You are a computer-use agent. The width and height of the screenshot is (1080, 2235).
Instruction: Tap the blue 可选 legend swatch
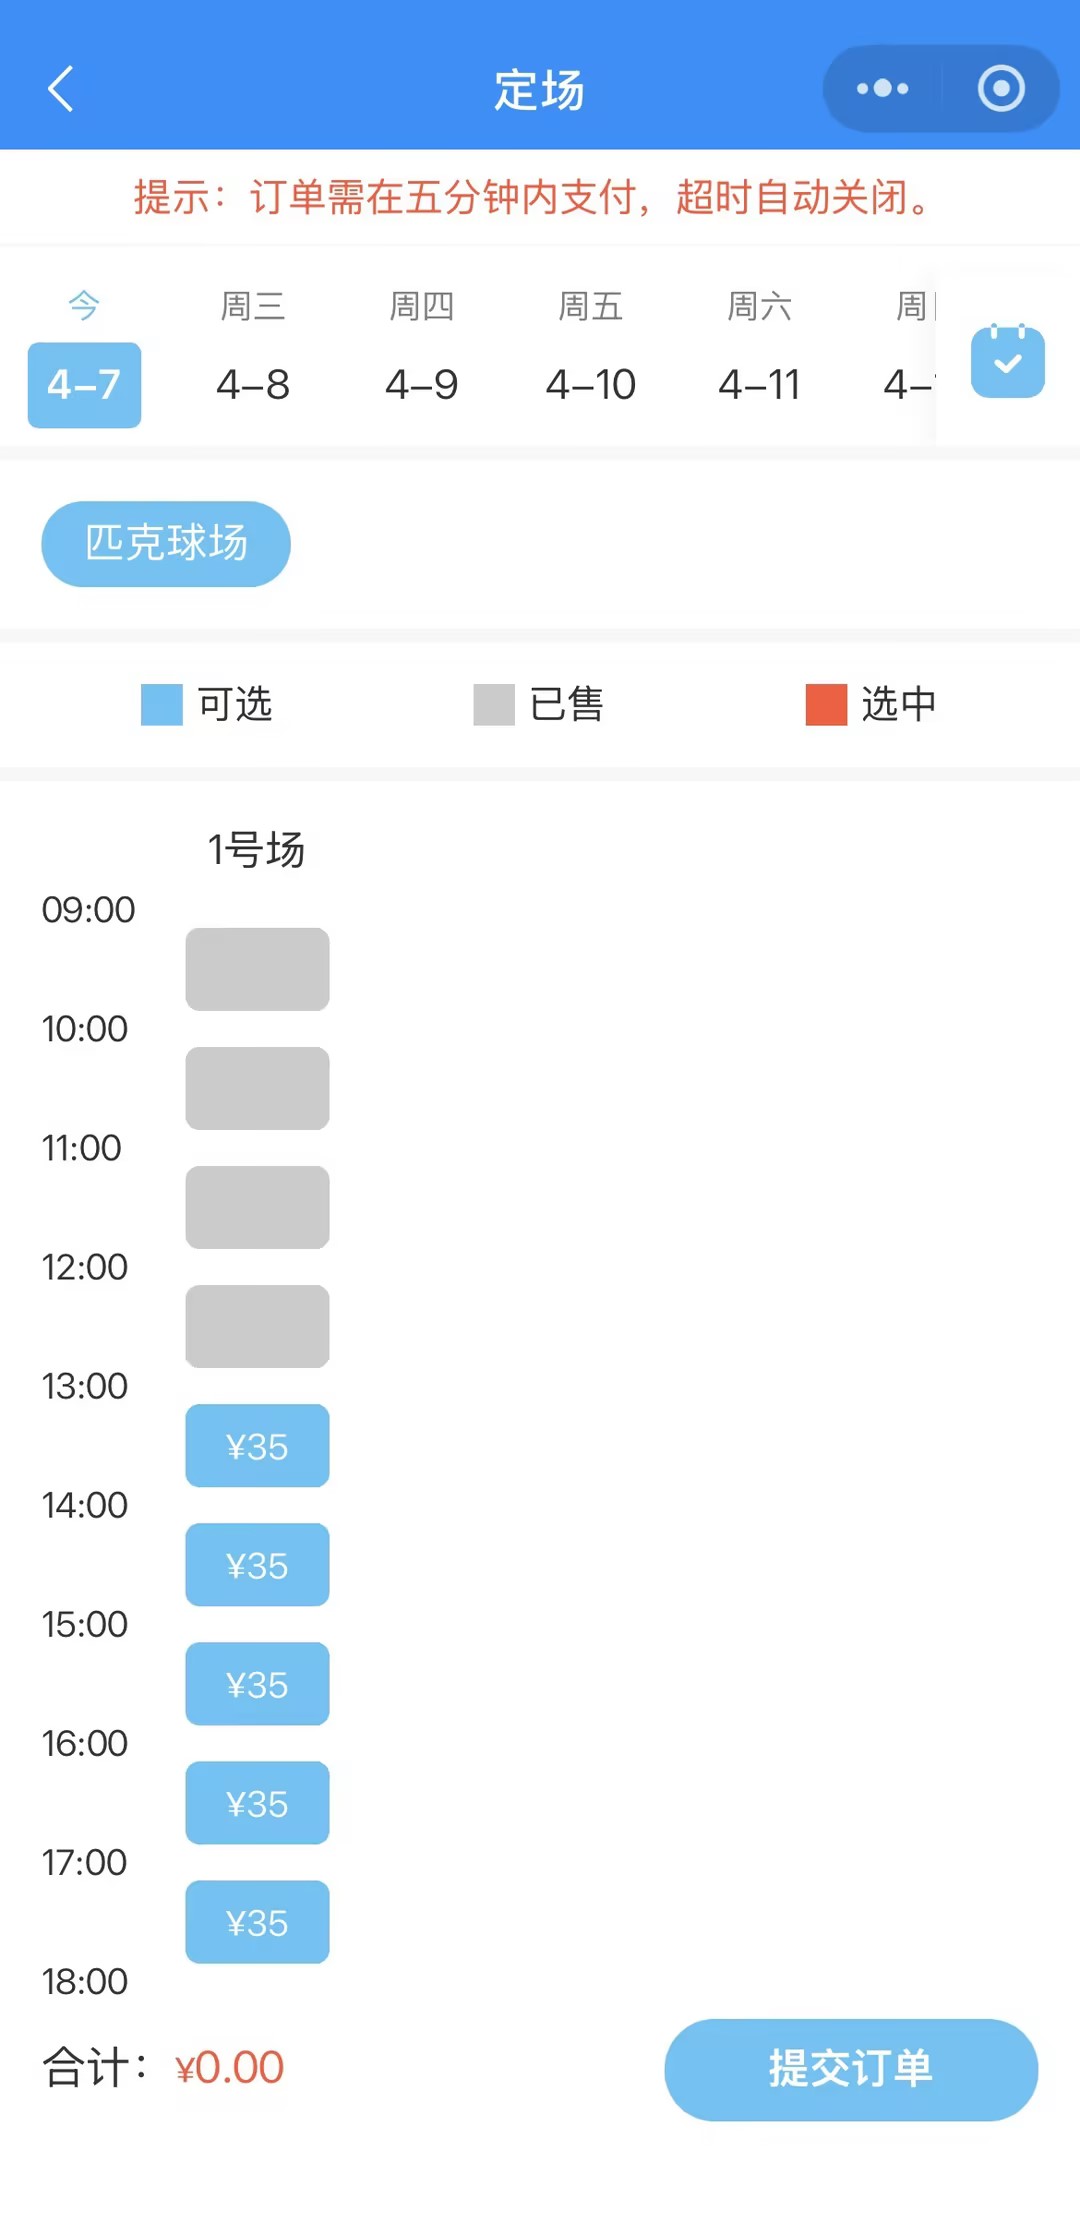(x=162, y=704)
